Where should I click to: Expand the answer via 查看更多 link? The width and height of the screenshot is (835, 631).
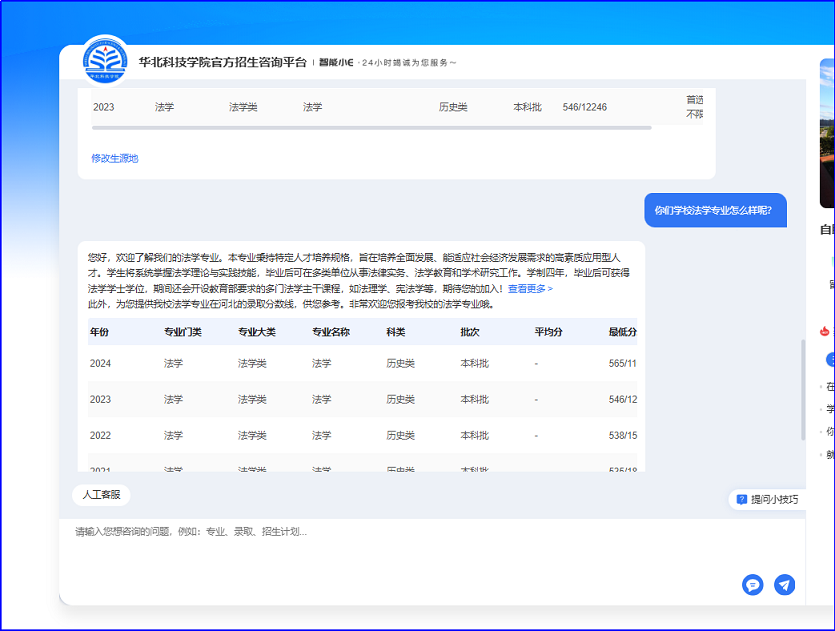pos(530,289)
